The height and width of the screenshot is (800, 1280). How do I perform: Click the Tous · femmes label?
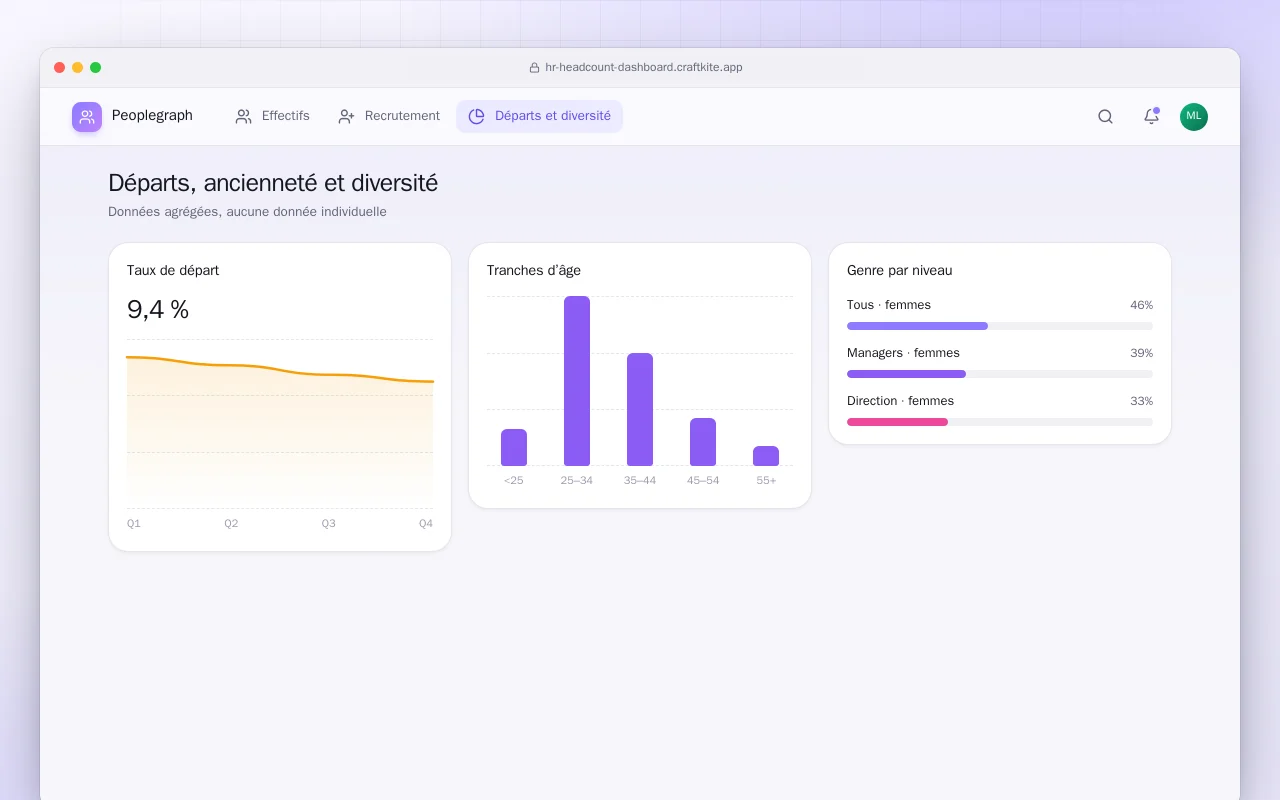coord(889,305)
